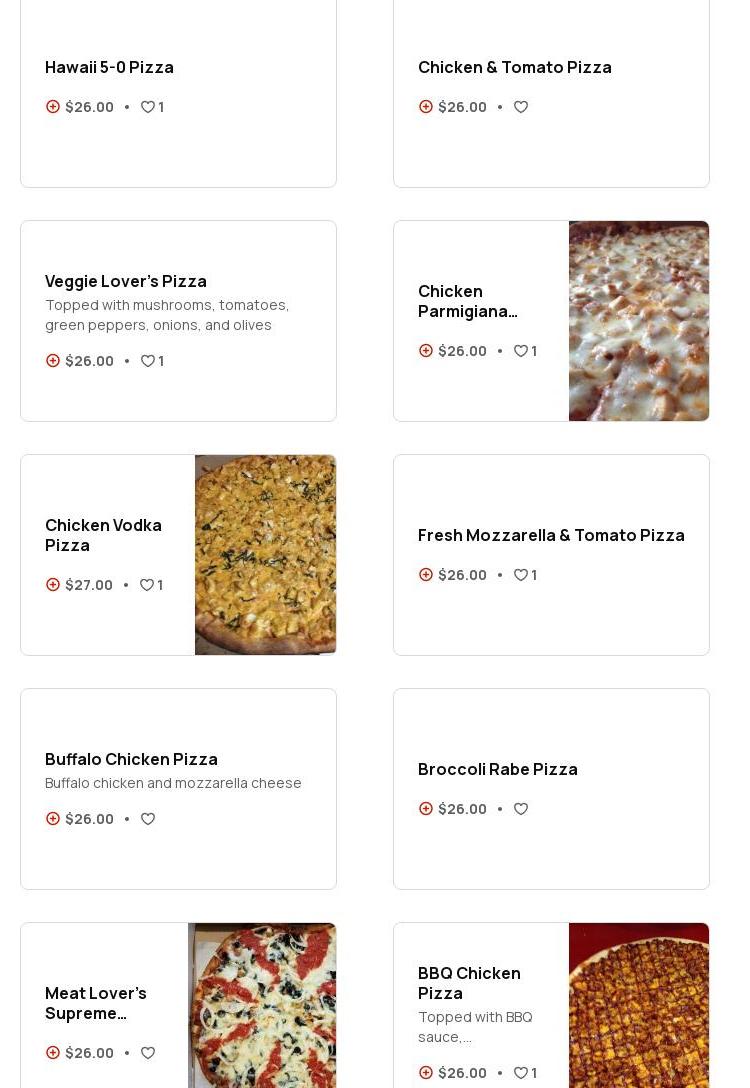
Task: Add Fresh Mozzarella & Tomato Pizza
Action: coord(426,575)
